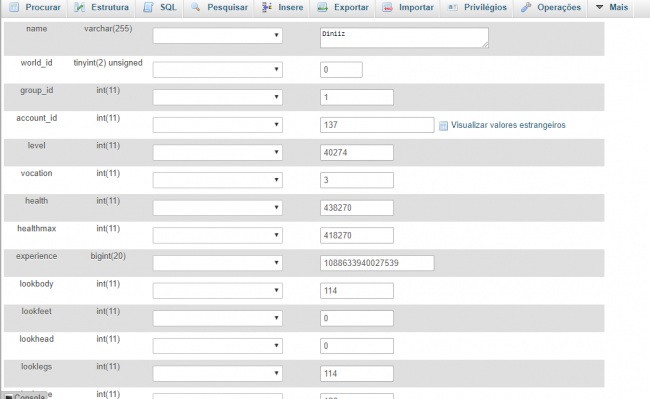
Task: Click Visualizar valores estrangeiros link
Action: tap(508, 125)
